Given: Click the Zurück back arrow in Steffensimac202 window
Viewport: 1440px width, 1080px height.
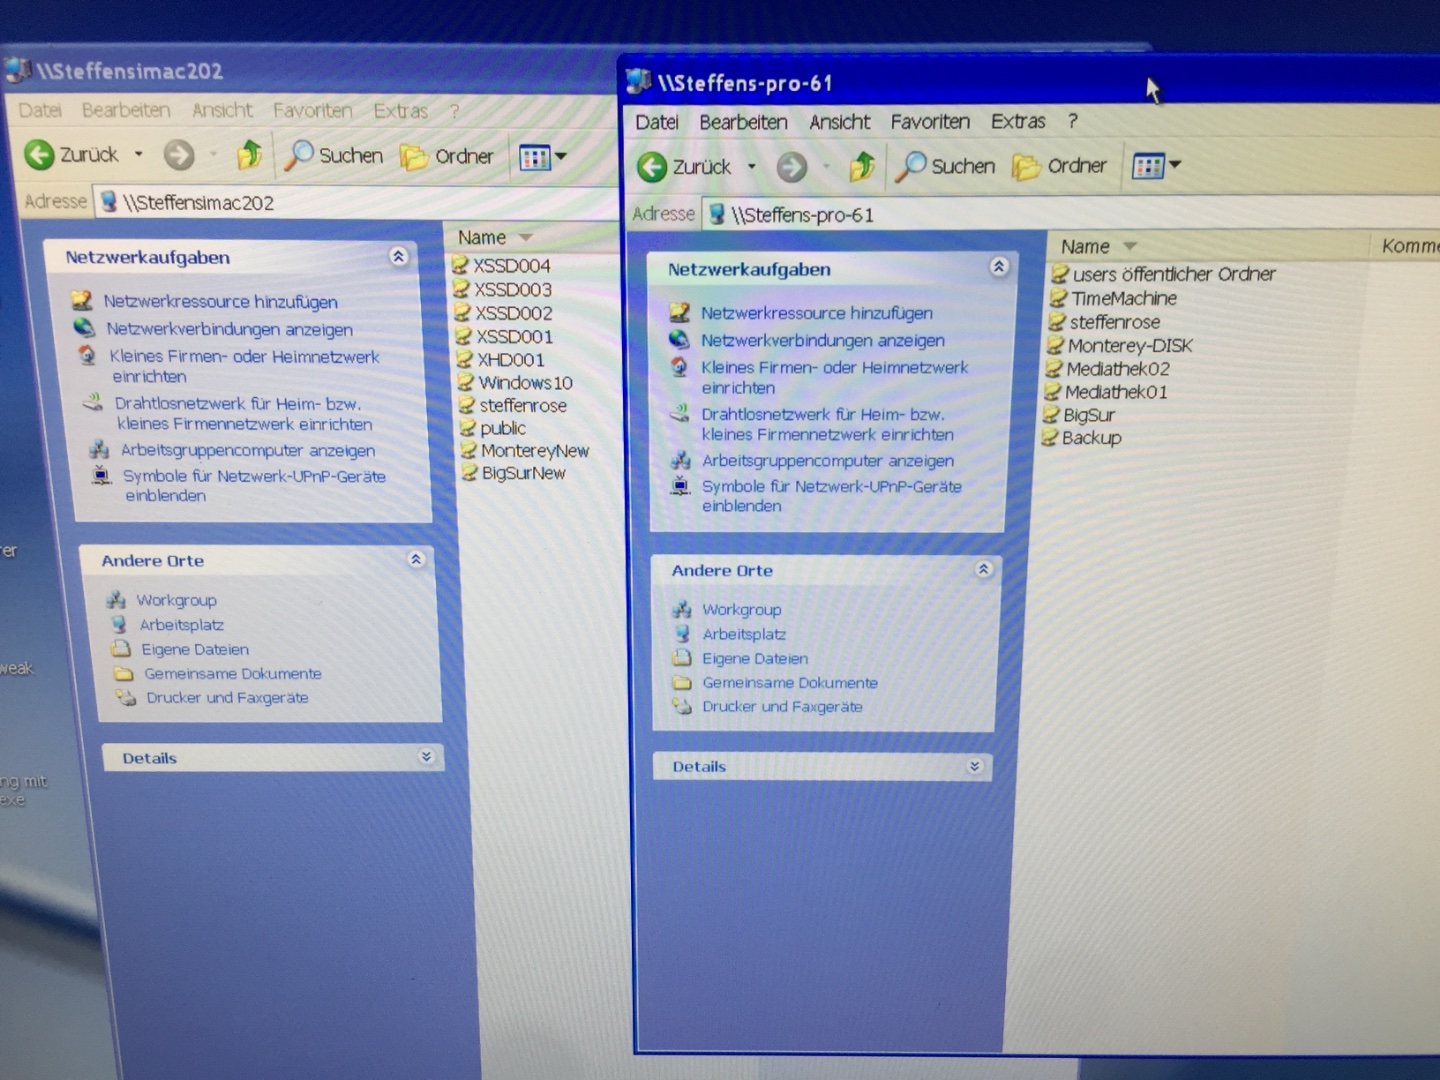Looking at the screenshot, I should [x=39, y=154].
